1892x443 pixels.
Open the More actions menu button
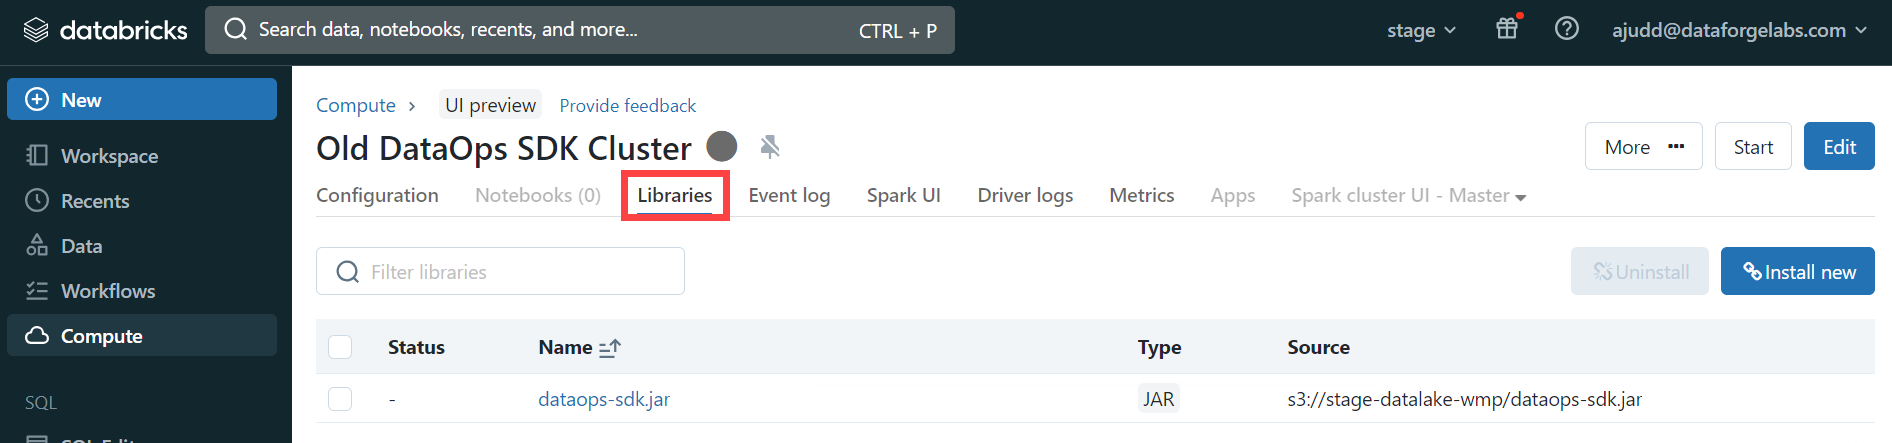click(x=1643, y=147)
